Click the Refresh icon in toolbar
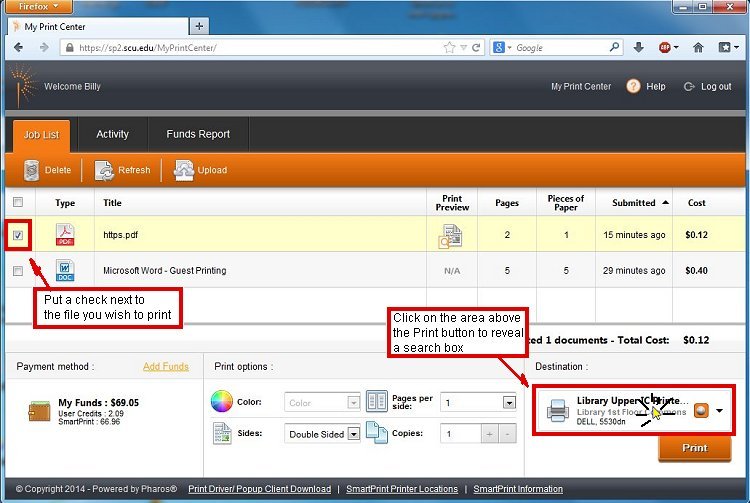Screen dimensions: 750x503 (x=104, y=170)
